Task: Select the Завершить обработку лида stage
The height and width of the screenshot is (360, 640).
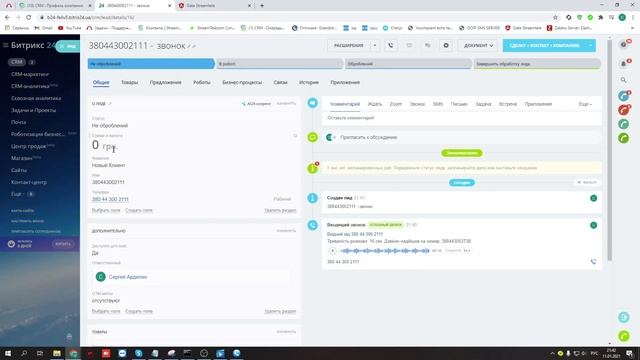Action: [x=537, y=64]
